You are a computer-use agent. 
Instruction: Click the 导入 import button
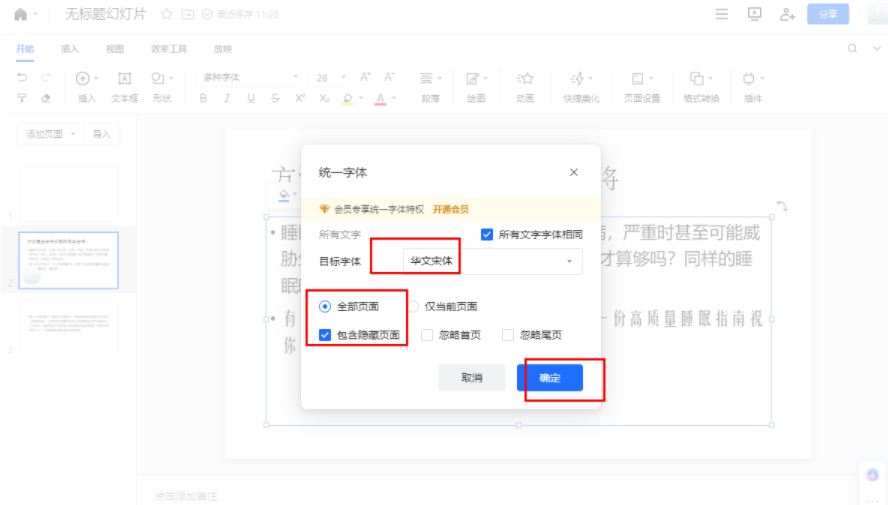coord(102,134)
